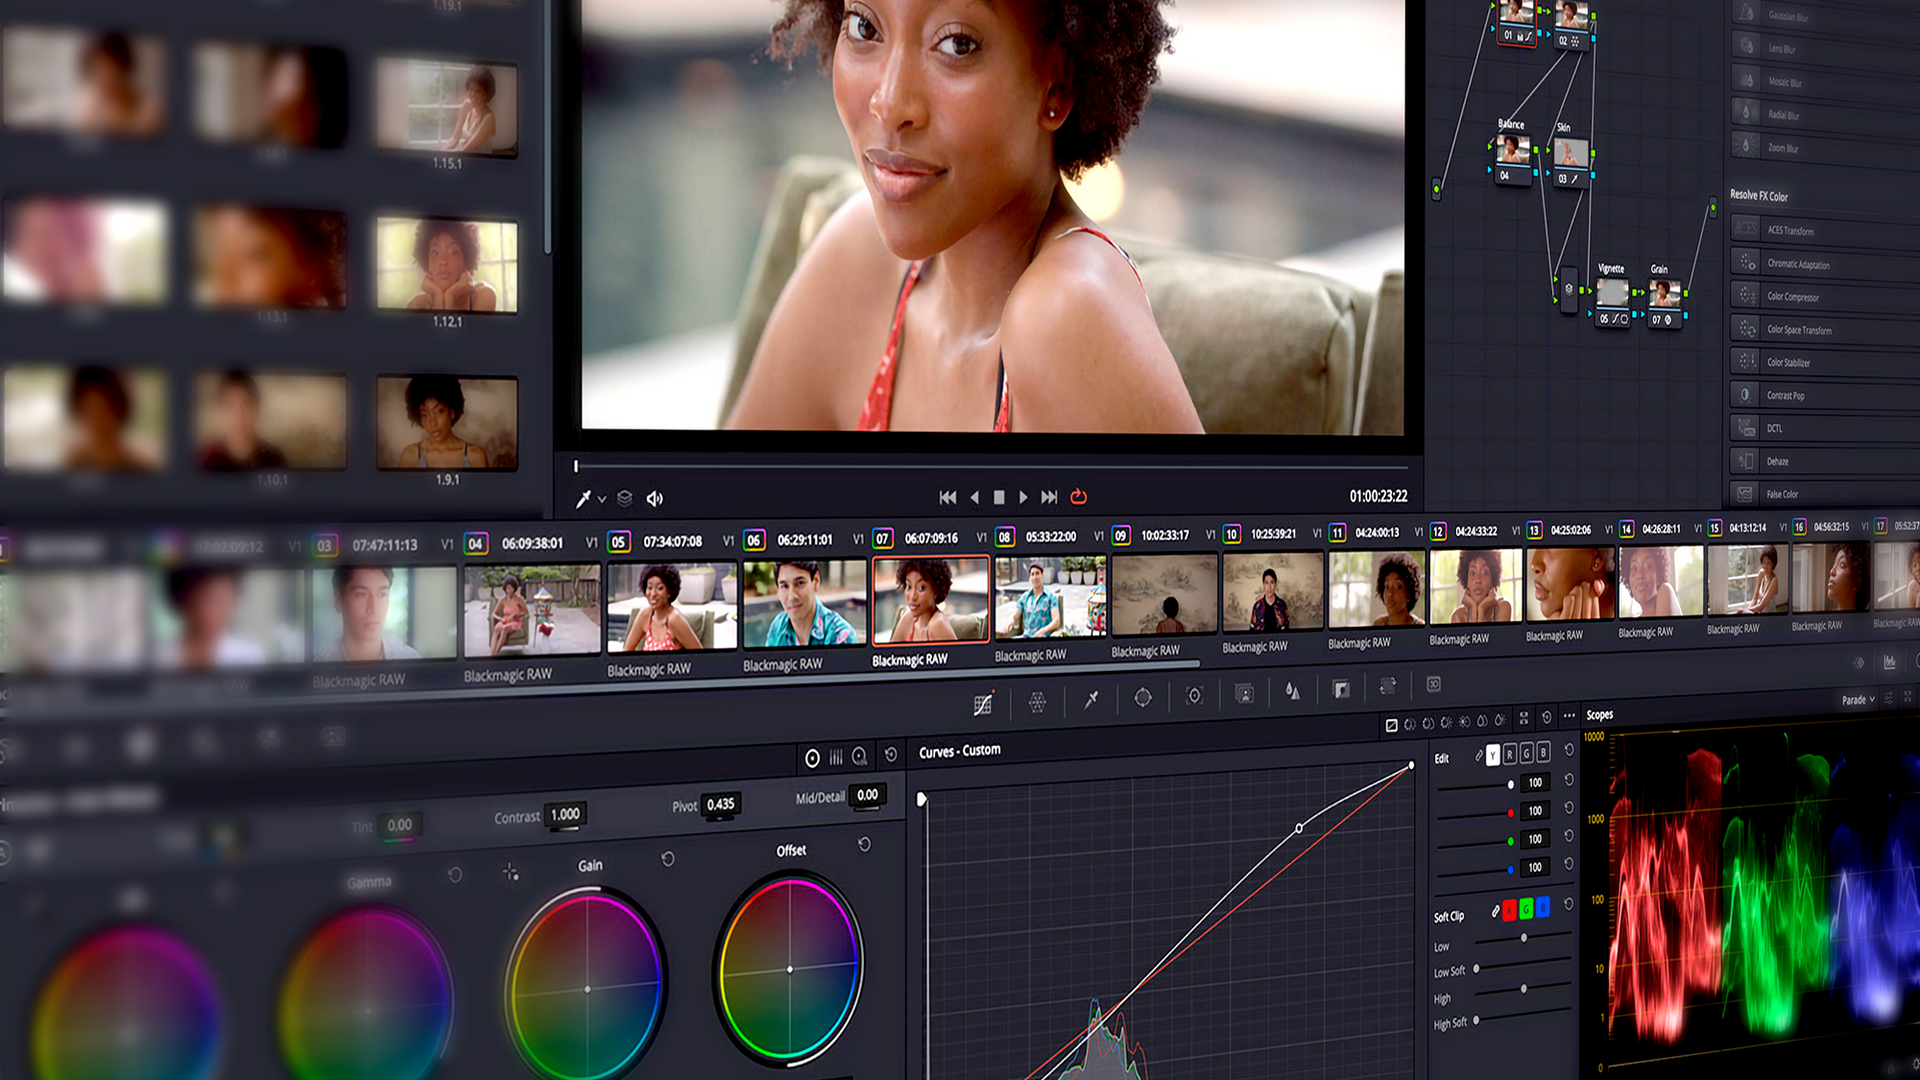1920x1080 pixels.
Task: Select clip 08 thumbnail in timeline
Action: 1049,598
